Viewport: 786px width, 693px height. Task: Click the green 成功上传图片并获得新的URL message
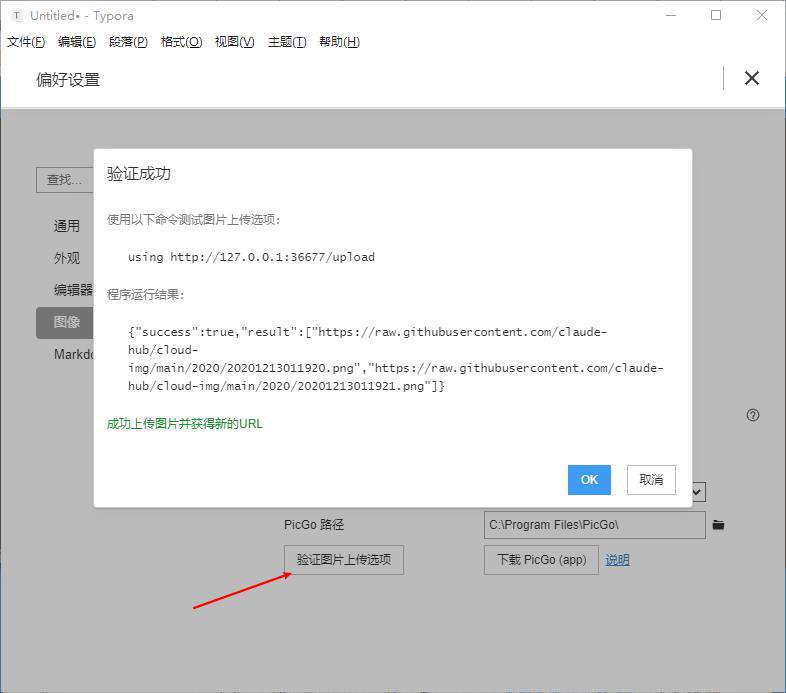pos(184,424)
